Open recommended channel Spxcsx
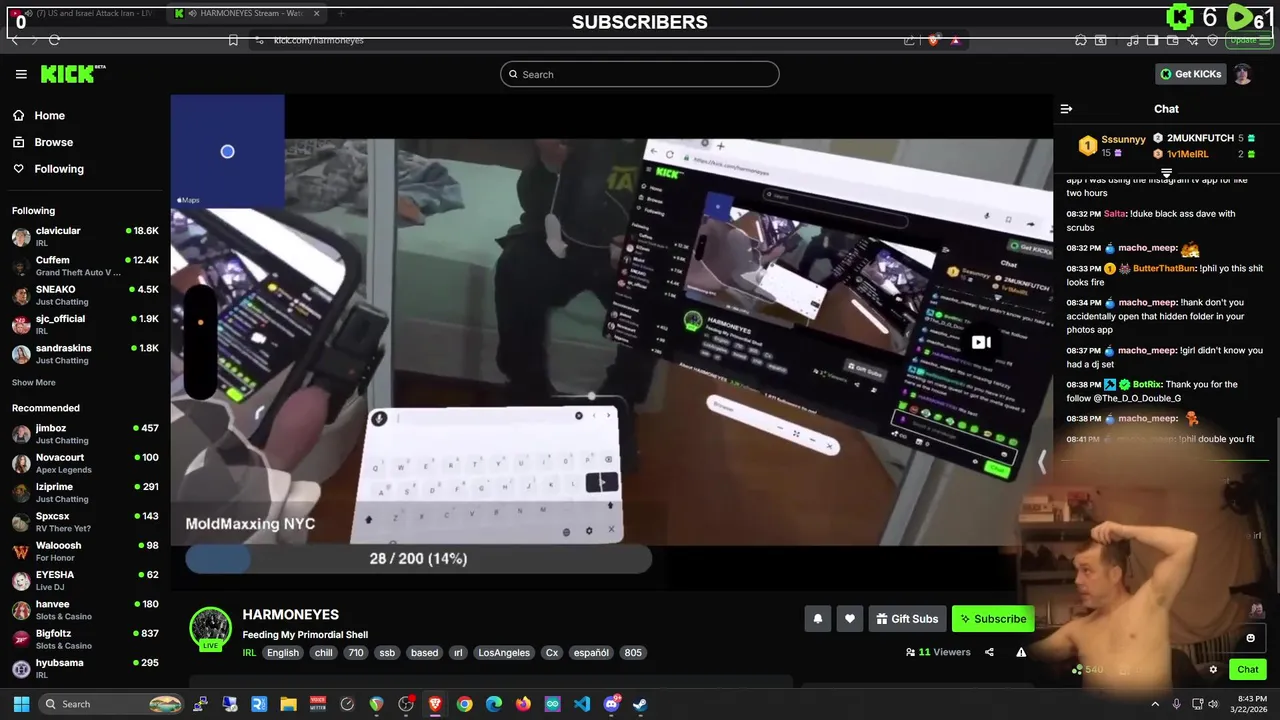The width and height of the screenshot is (1280, 720). [85, 522]
